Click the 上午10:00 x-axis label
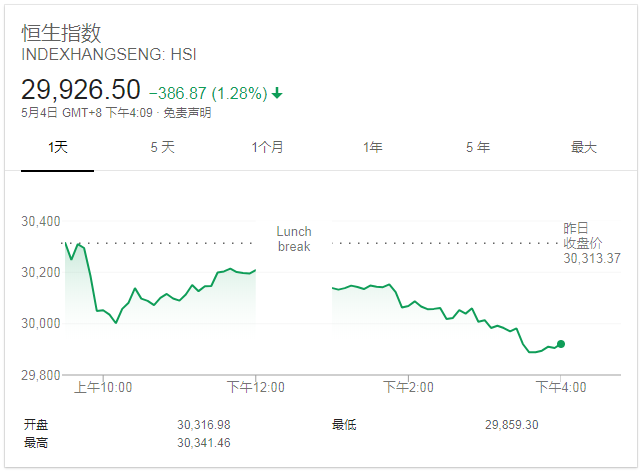Screen dimensions: 642x472 tap(103, 387)
